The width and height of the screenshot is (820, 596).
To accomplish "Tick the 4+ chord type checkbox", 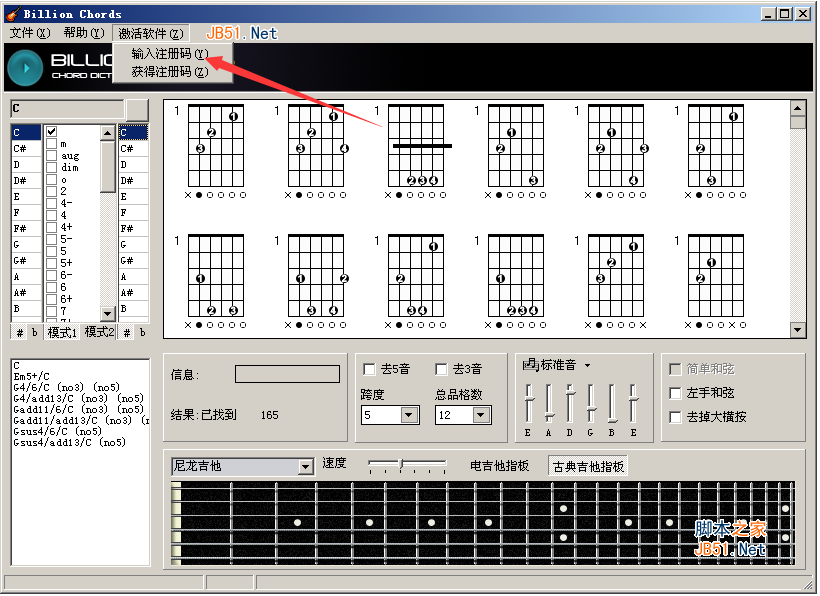I will click(51, 227).
